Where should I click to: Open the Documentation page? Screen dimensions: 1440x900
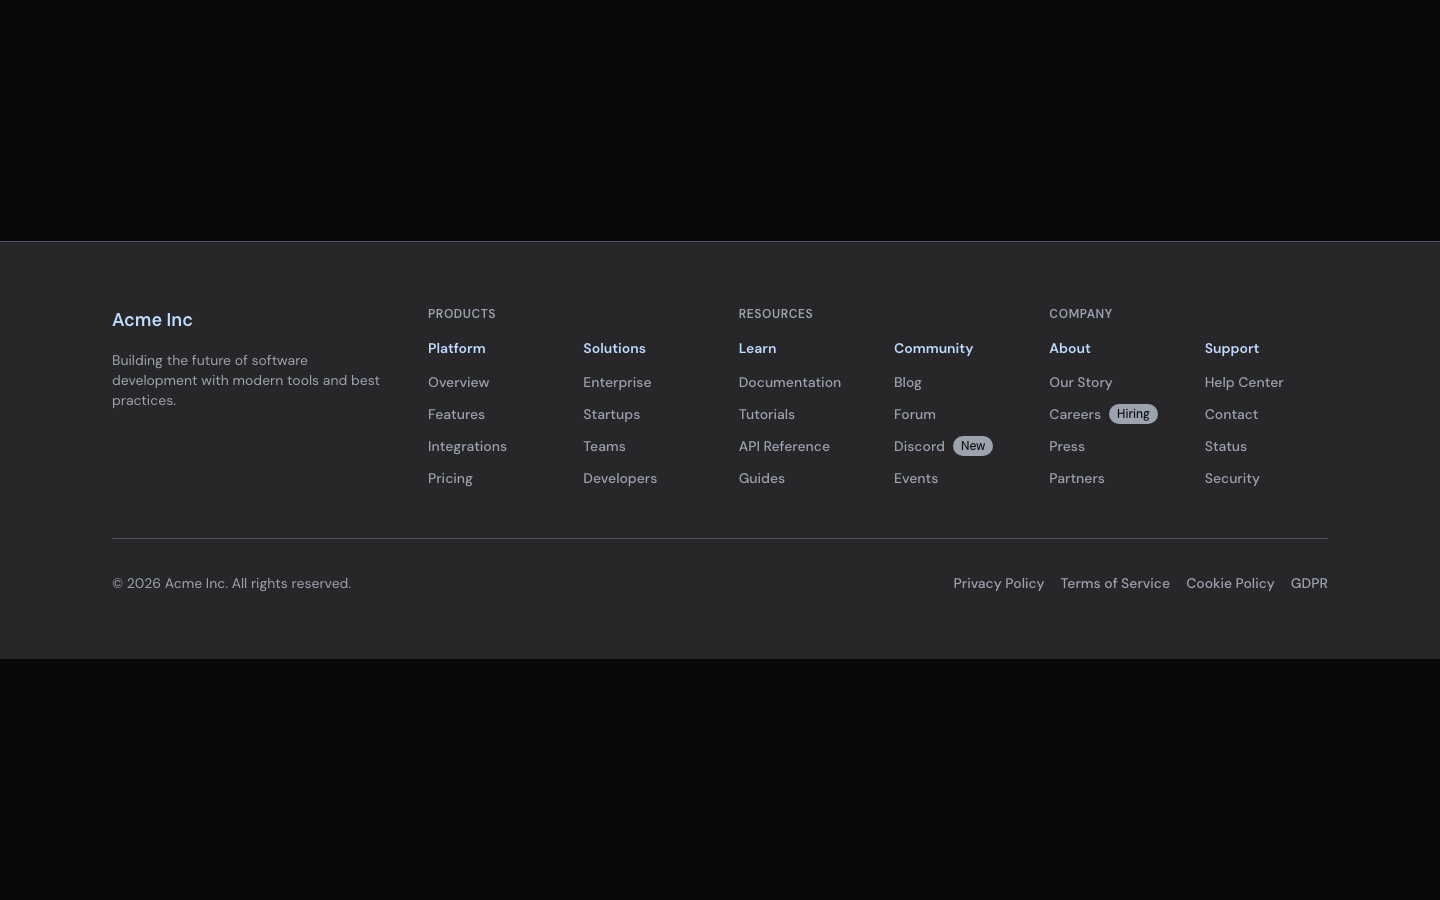pos(789,382)
